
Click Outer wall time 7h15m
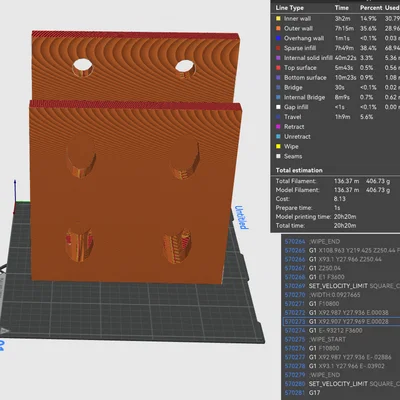pos(344,29)
